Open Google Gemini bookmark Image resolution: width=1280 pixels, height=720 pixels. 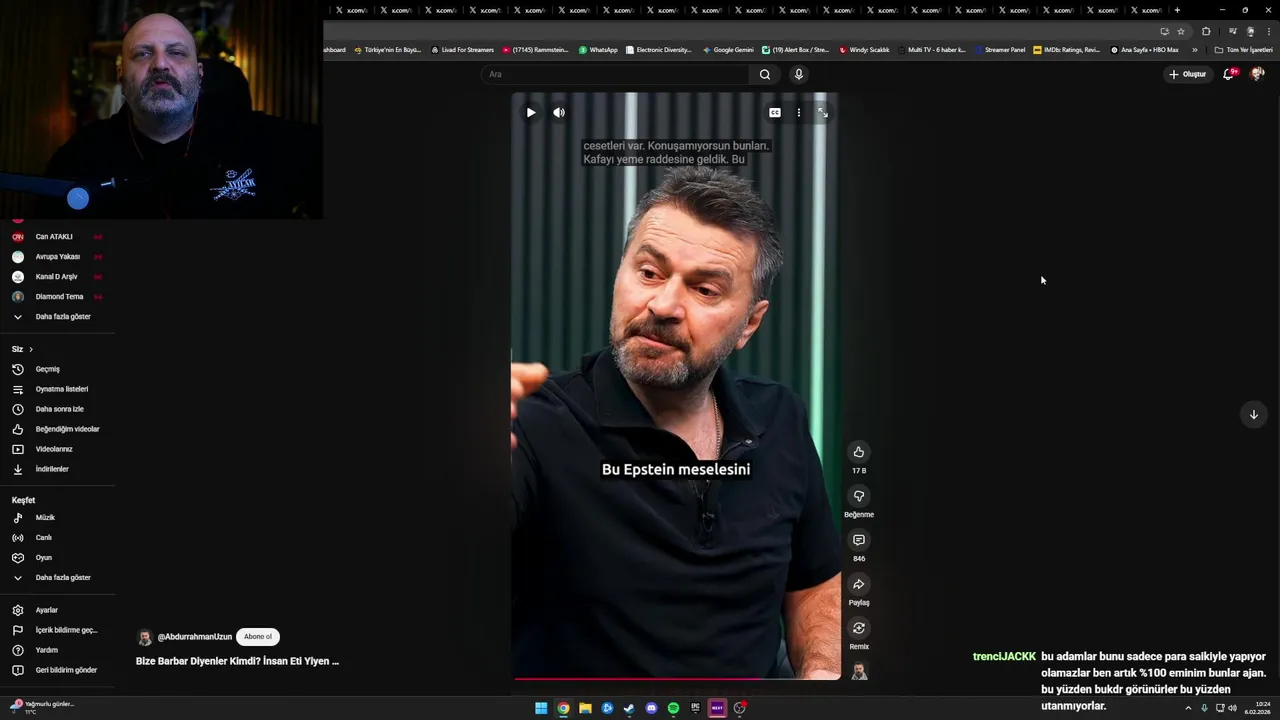(728, 50)
